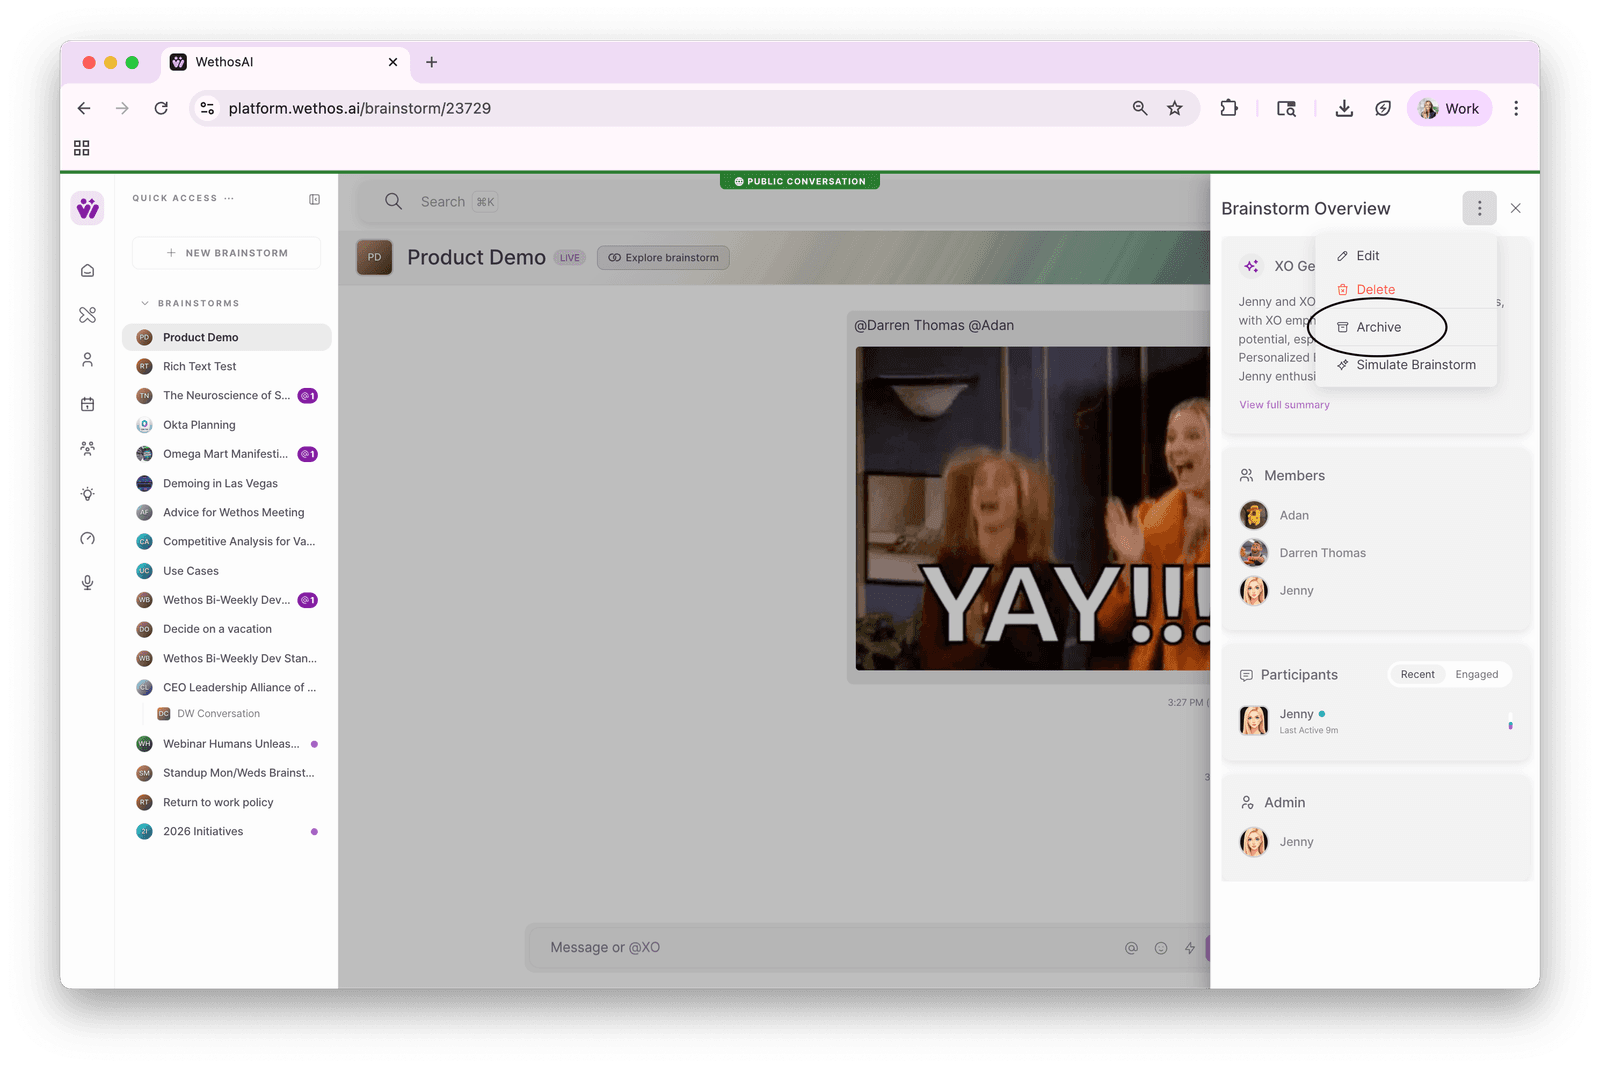This screenshot has width=1600, height=1068.
Task: Click the browser zoom magnifier icon
Action: coord(1140,108)
